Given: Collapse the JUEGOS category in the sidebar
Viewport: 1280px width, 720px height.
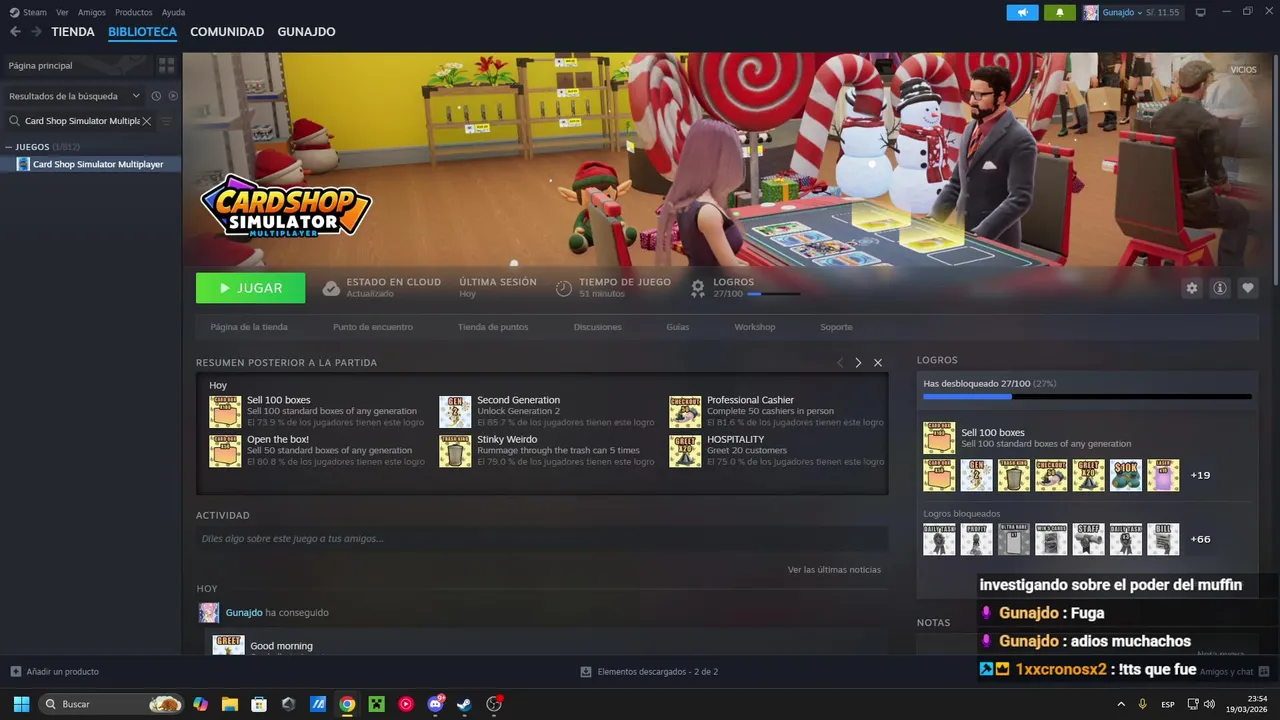Looking at the screenshot, I should 9,147.
